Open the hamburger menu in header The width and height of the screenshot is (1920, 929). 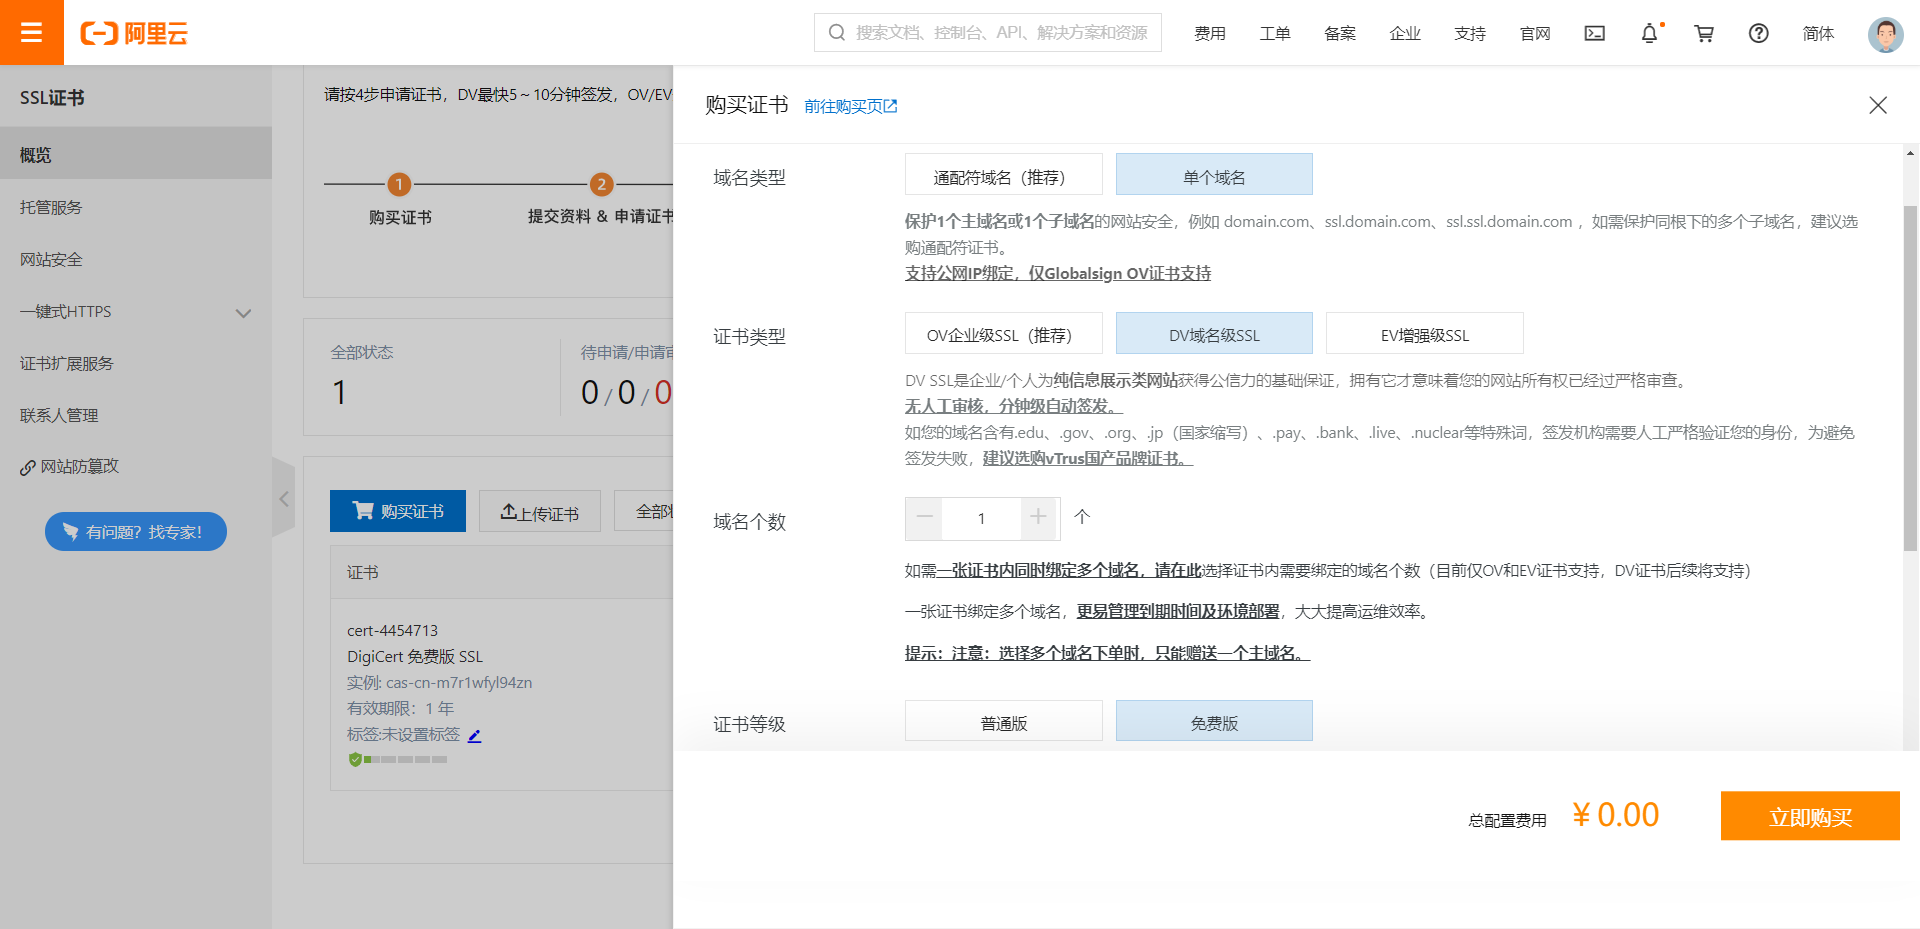pyautogui.click(x=31, y=32)
